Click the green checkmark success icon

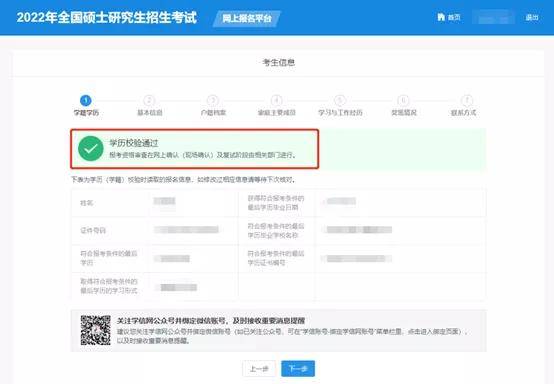click(x=91, y=148)
